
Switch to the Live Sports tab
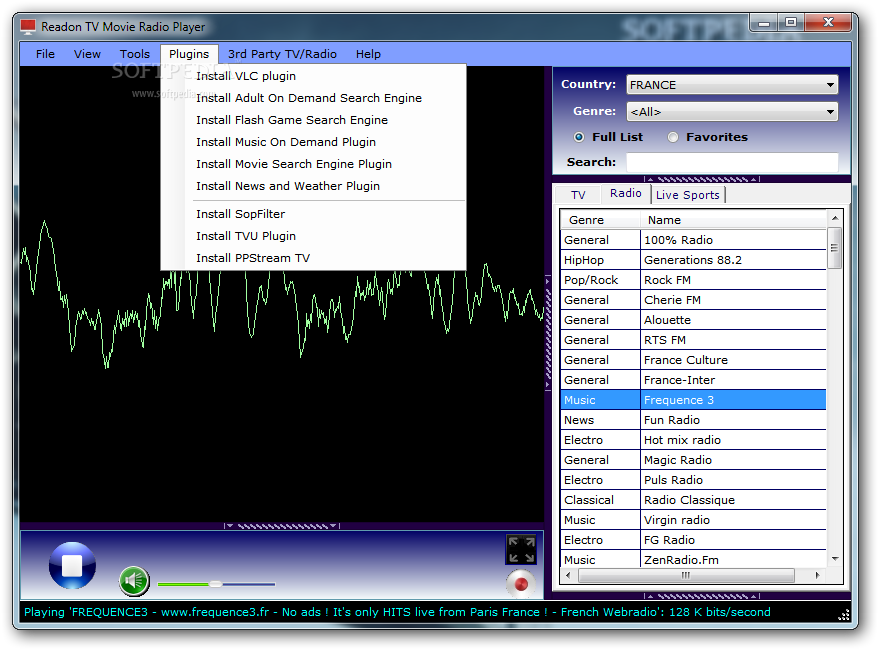point(688,195)
